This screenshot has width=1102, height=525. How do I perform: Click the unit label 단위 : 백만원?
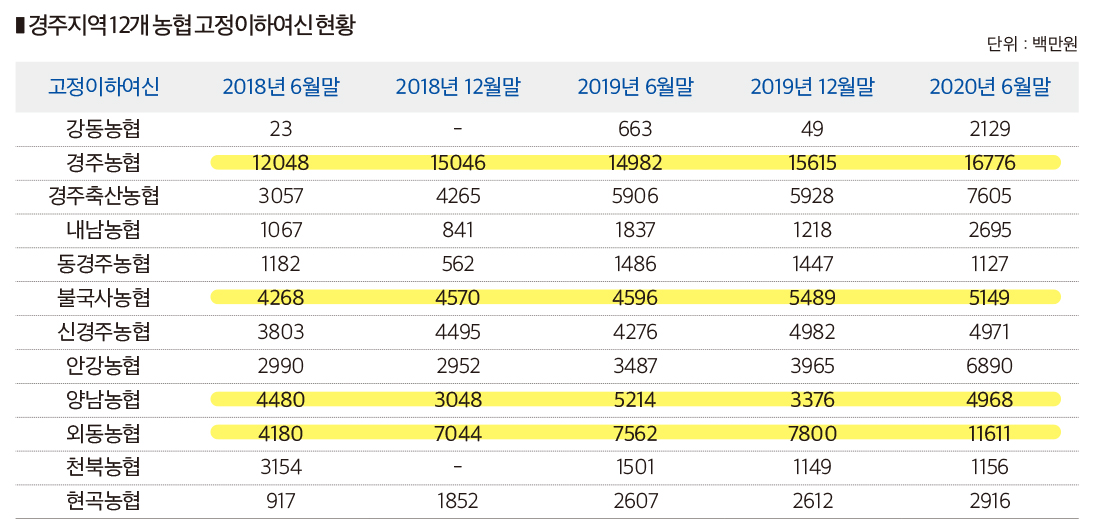coord(1032,44)
